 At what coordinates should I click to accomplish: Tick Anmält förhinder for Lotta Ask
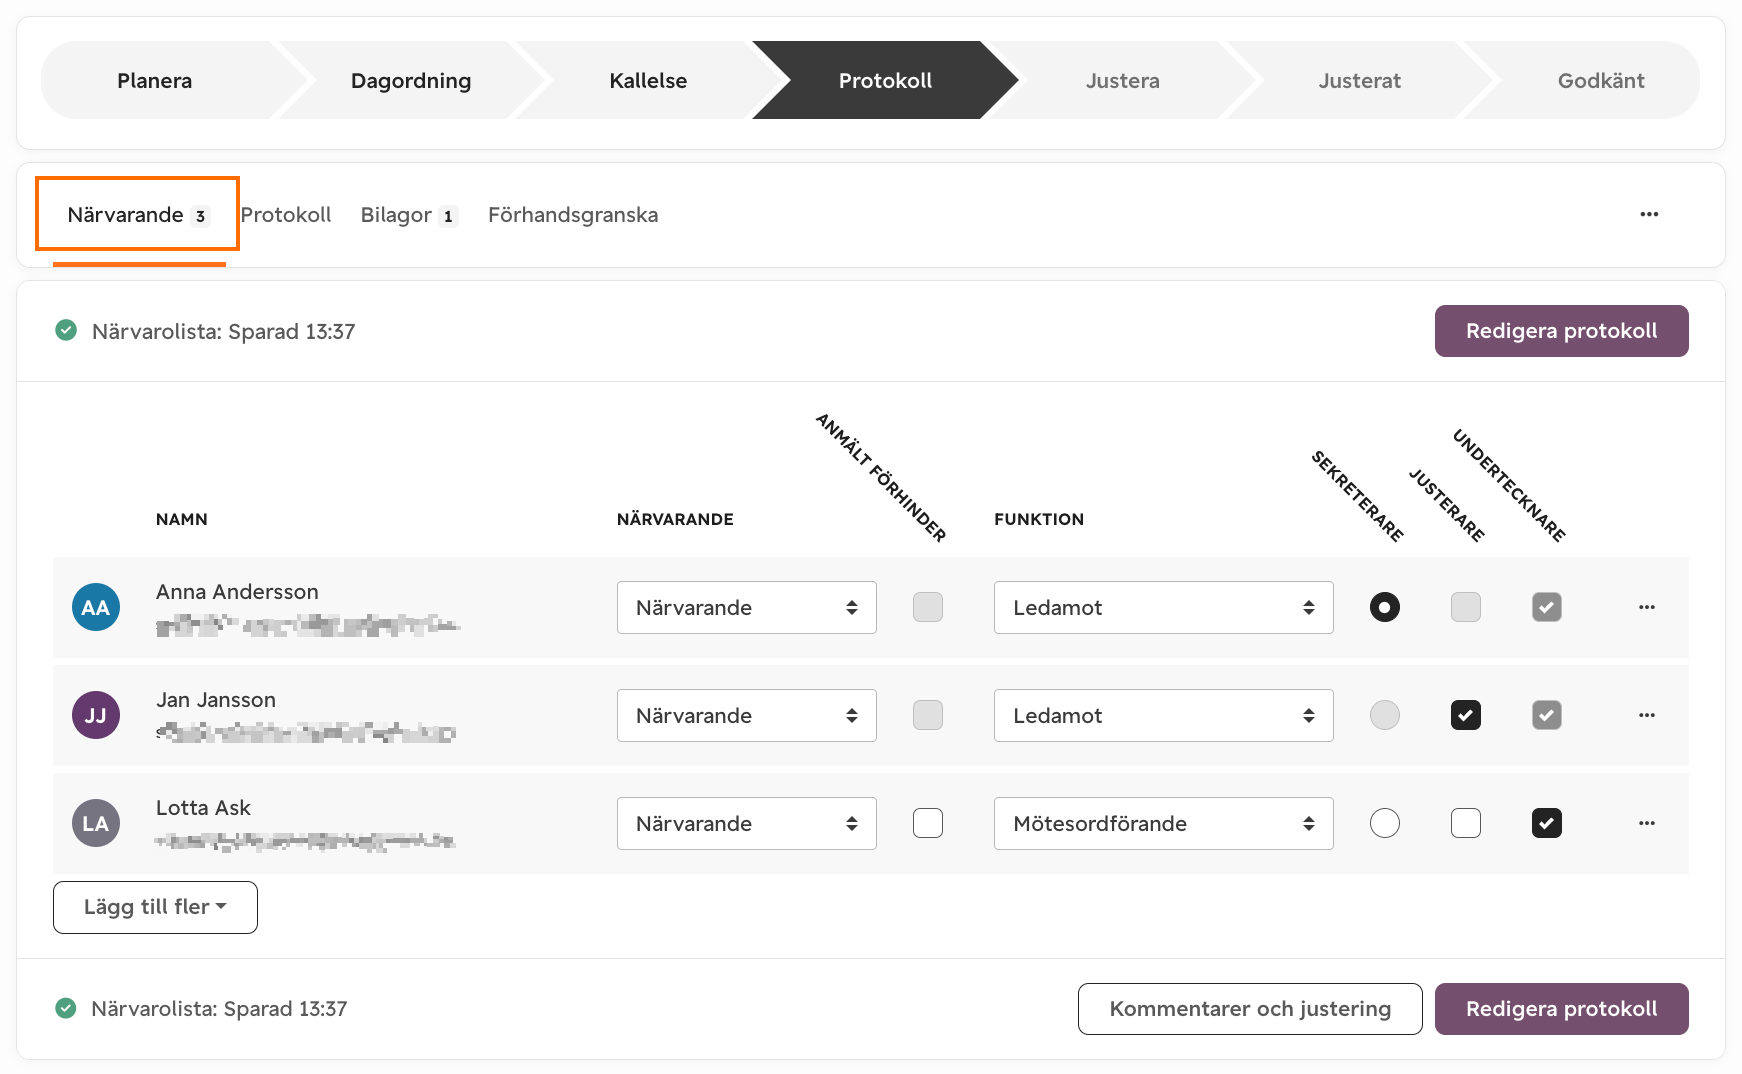pyautogui.click(x=928, y=823)
